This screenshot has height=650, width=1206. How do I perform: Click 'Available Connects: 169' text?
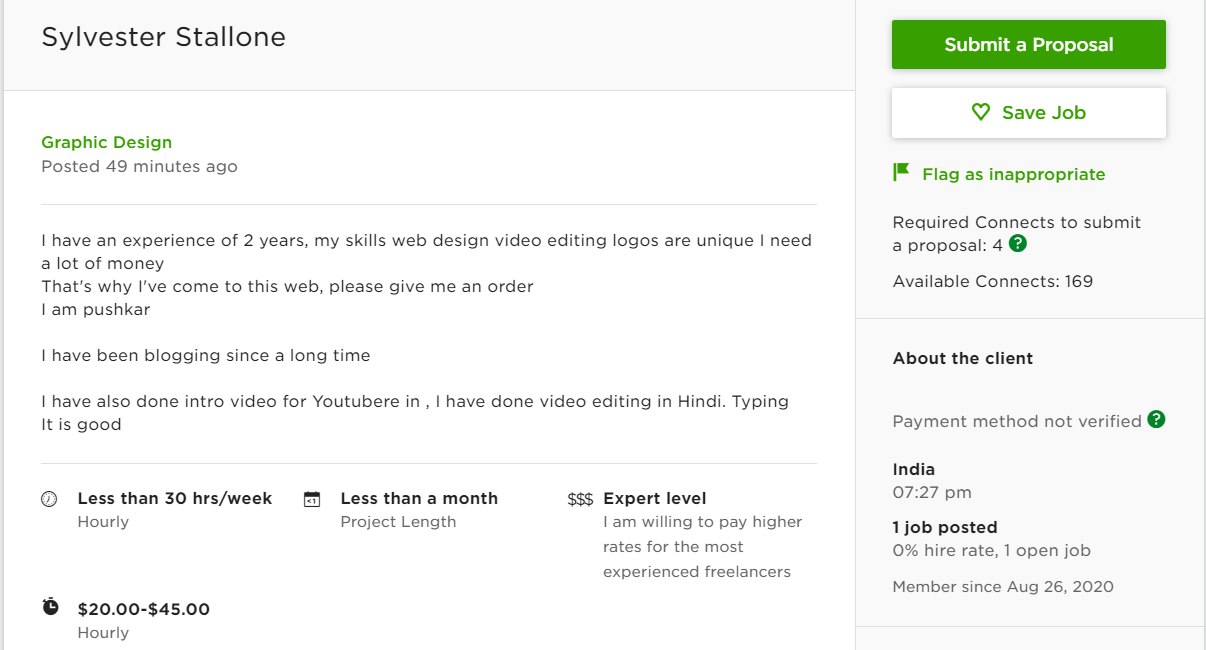click(x=993, y=281)
